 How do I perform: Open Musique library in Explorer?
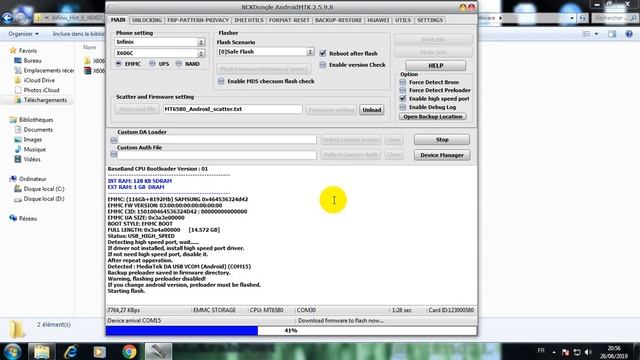pos(30,149)
